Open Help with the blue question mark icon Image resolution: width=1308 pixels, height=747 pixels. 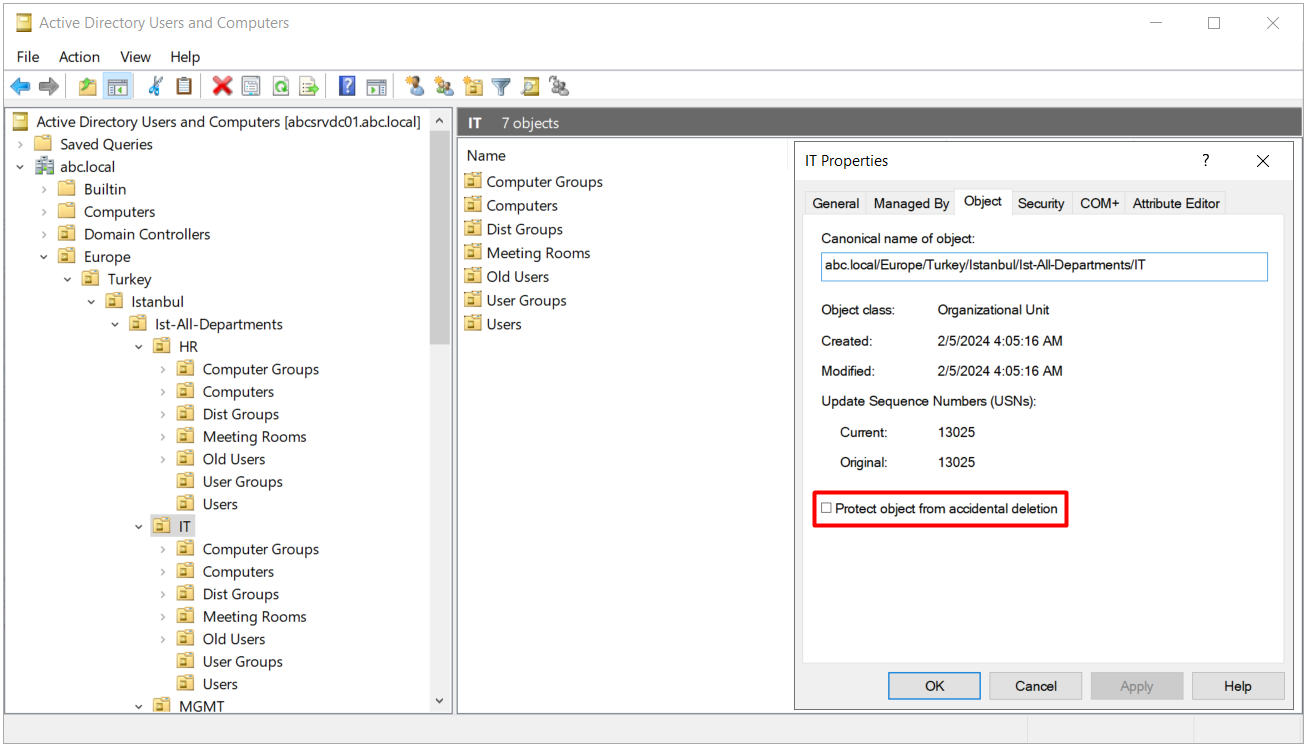[347, 87]
